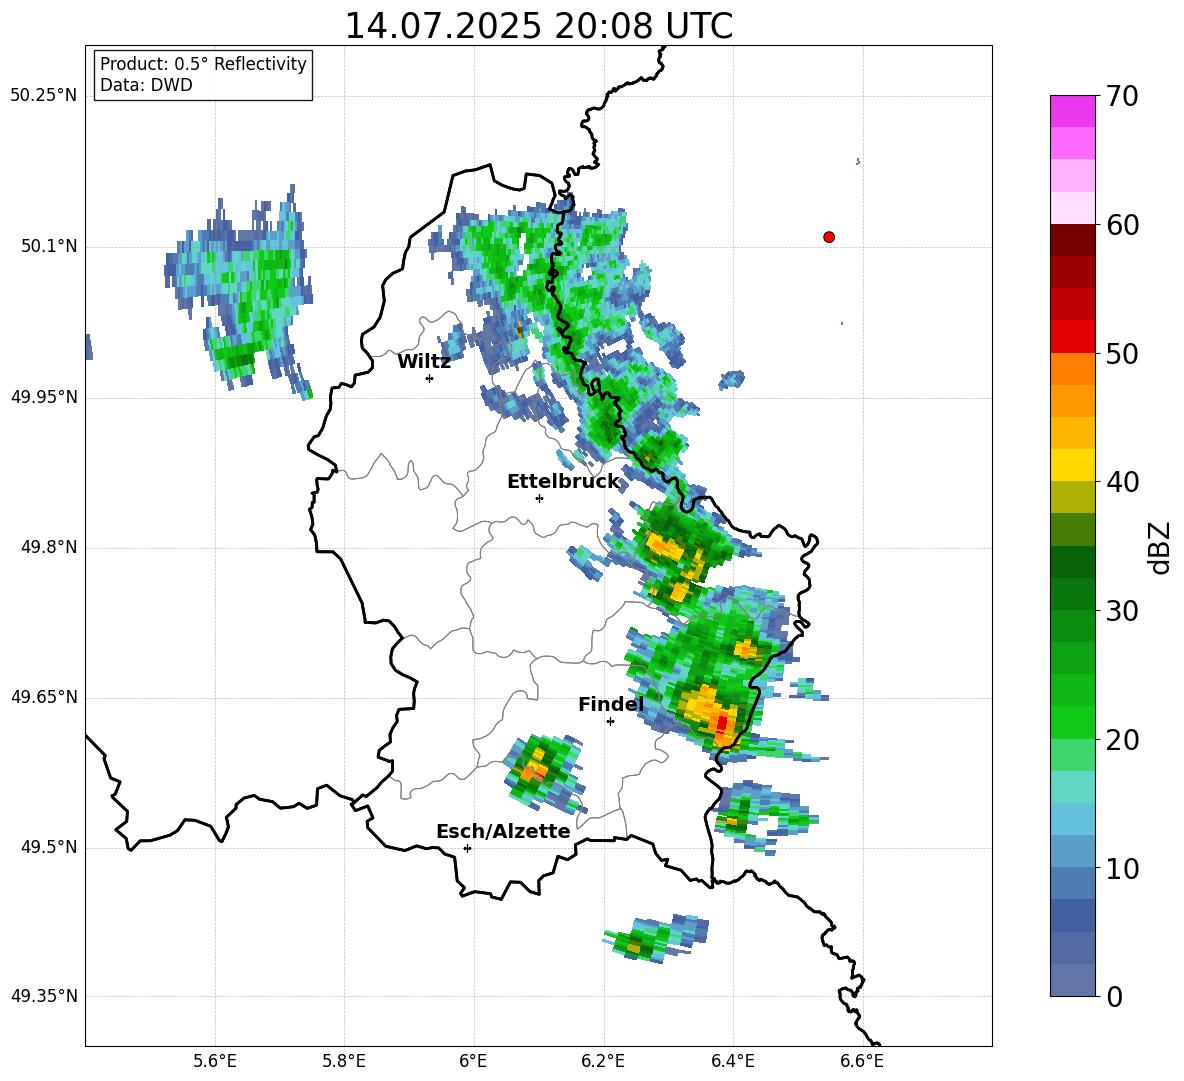Click the Esch/Alzette city label

503,831
